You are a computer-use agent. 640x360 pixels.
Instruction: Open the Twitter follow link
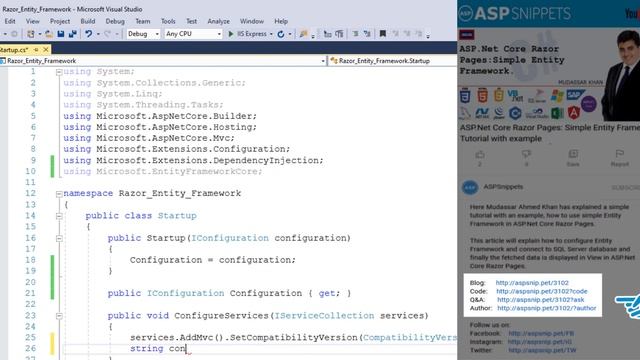pos(542,350)
